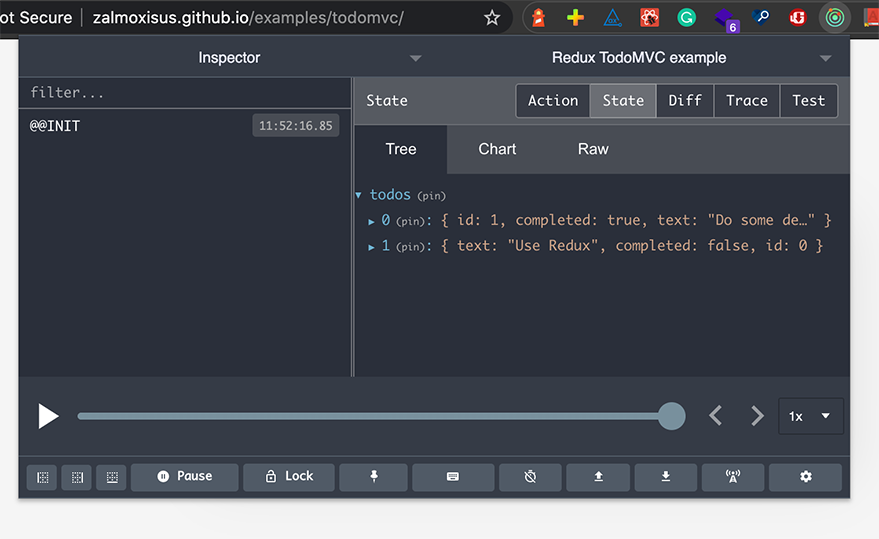Click the Persist pin button
879x539 pixels.
click(x=373, y=477)
